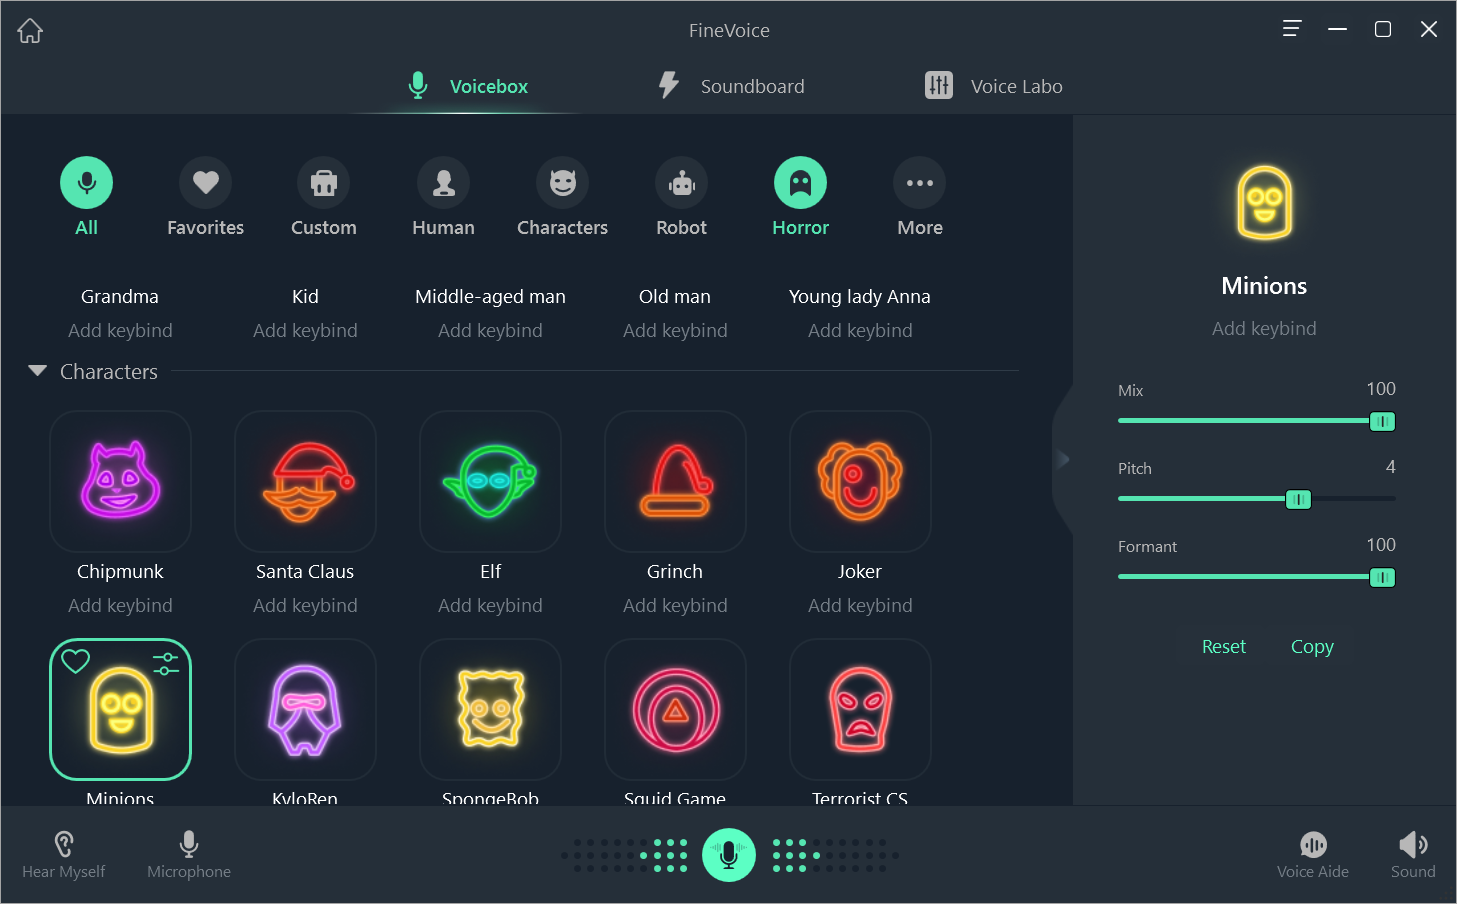Select the Santa Claus voice thumbnail
This screenshot has height=904, width=1457.
pos(305,482)
